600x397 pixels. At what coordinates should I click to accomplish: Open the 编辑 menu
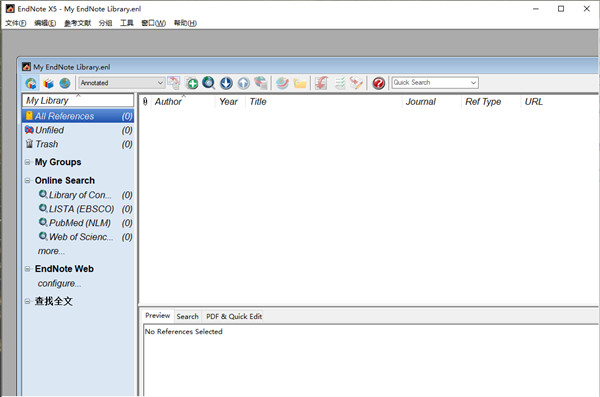point(45,23)
